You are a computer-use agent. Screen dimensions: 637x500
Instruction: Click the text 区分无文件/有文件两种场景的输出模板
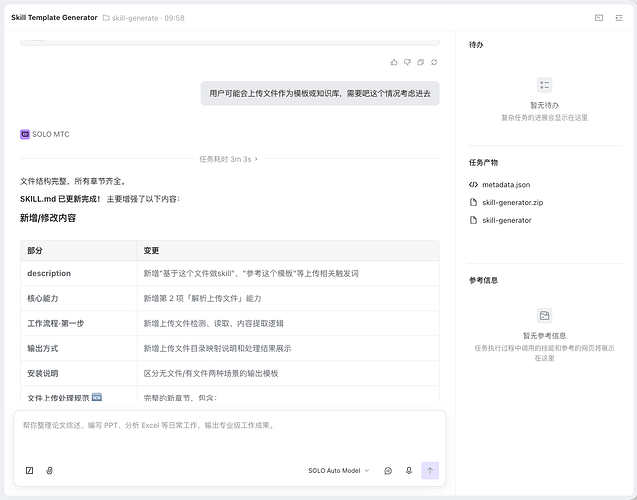[x=211, y=373]
